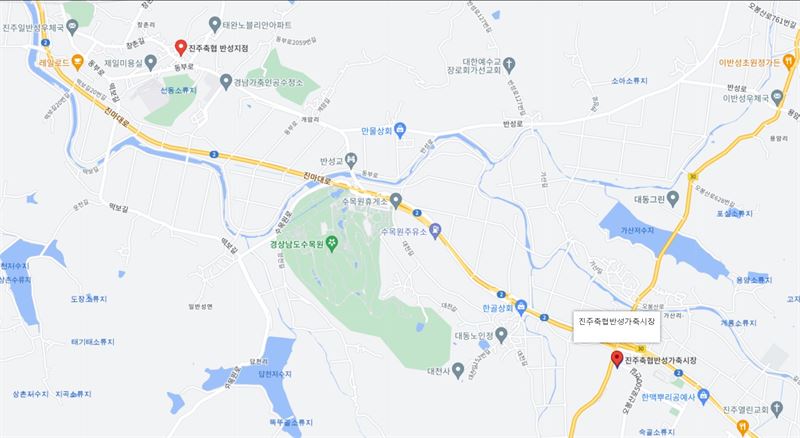Screen dimensions: 800x438
Task: Open the 만물상회 shop marker
Action: point(400,130)
